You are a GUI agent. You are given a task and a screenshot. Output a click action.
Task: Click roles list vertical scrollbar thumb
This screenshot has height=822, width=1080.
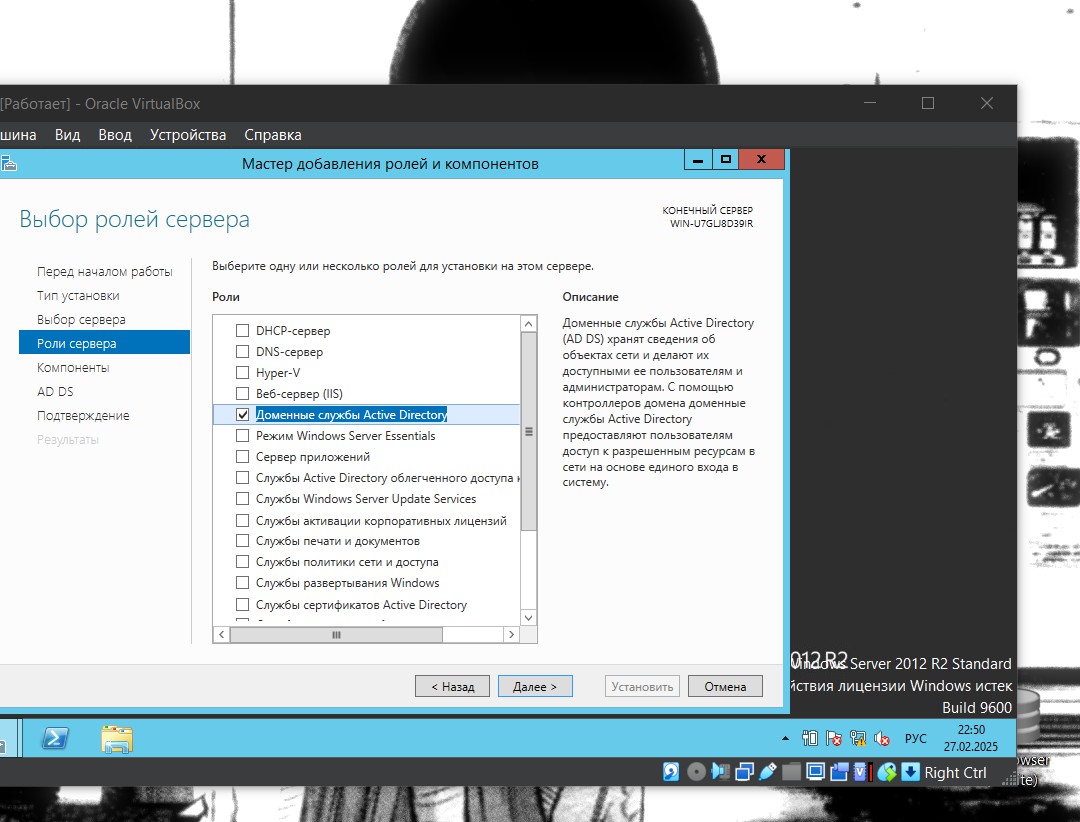coord(528,432)
